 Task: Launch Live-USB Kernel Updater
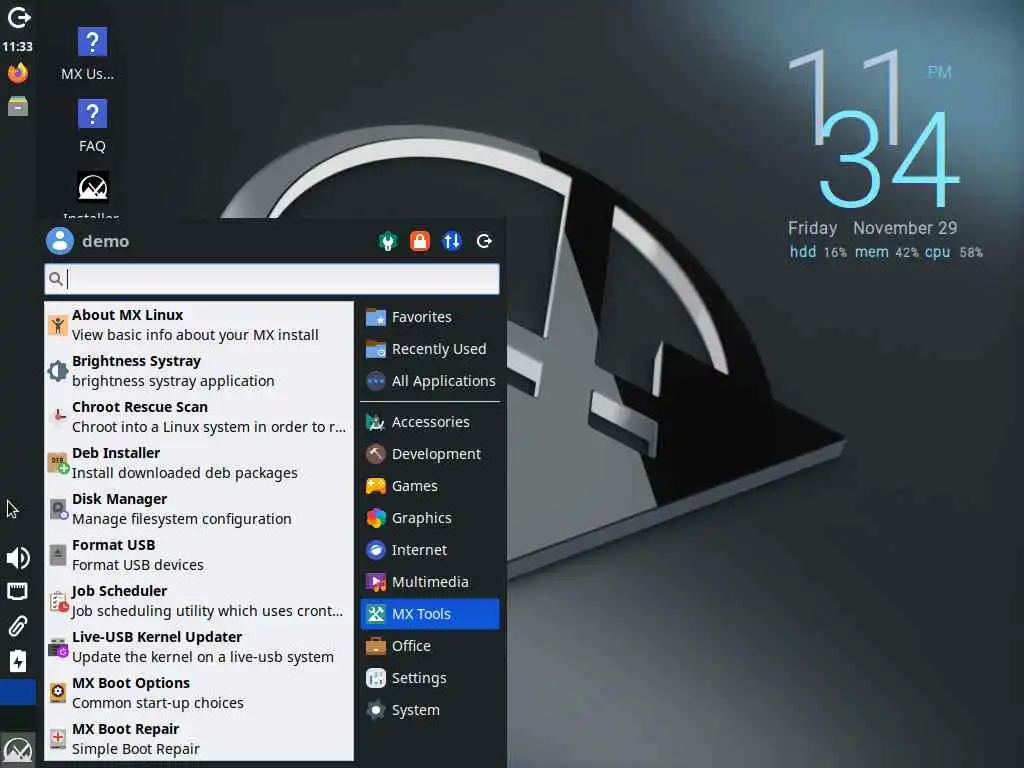[199, 647]
